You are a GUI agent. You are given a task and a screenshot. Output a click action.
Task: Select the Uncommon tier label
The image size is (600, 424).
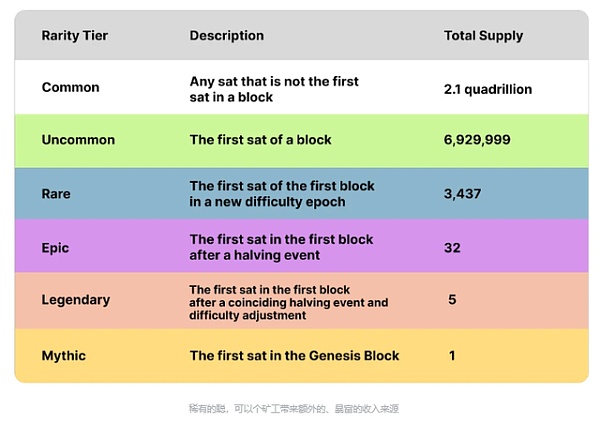click(78, 140)
